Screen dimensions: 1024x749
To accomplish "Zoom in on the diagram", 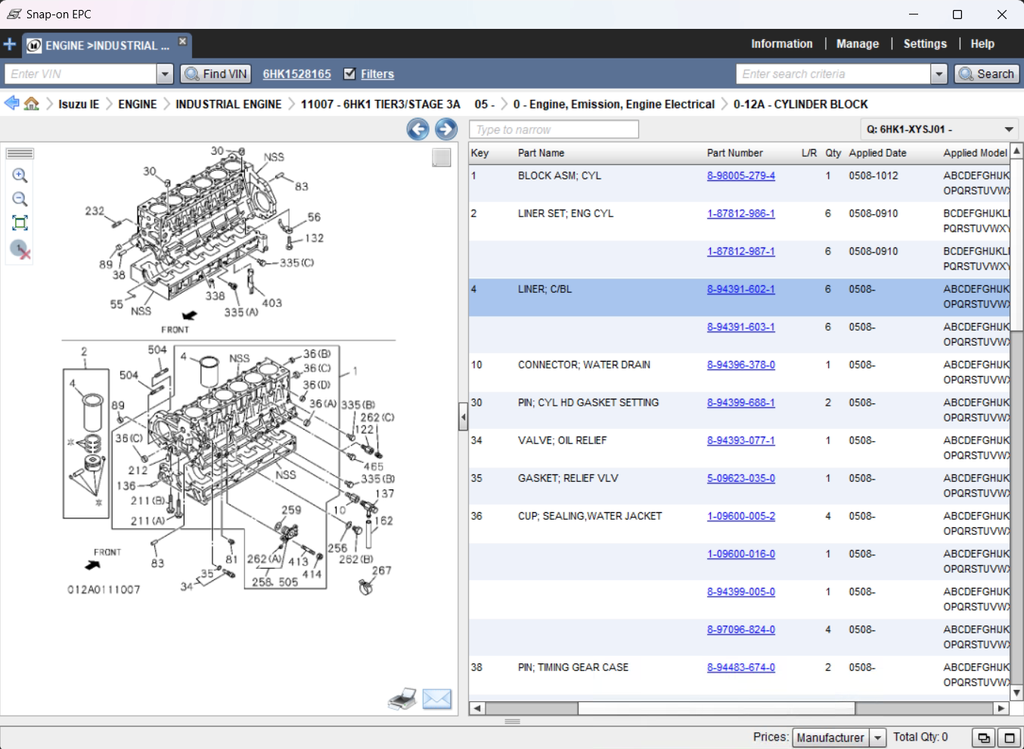I will tap(20, 175).
